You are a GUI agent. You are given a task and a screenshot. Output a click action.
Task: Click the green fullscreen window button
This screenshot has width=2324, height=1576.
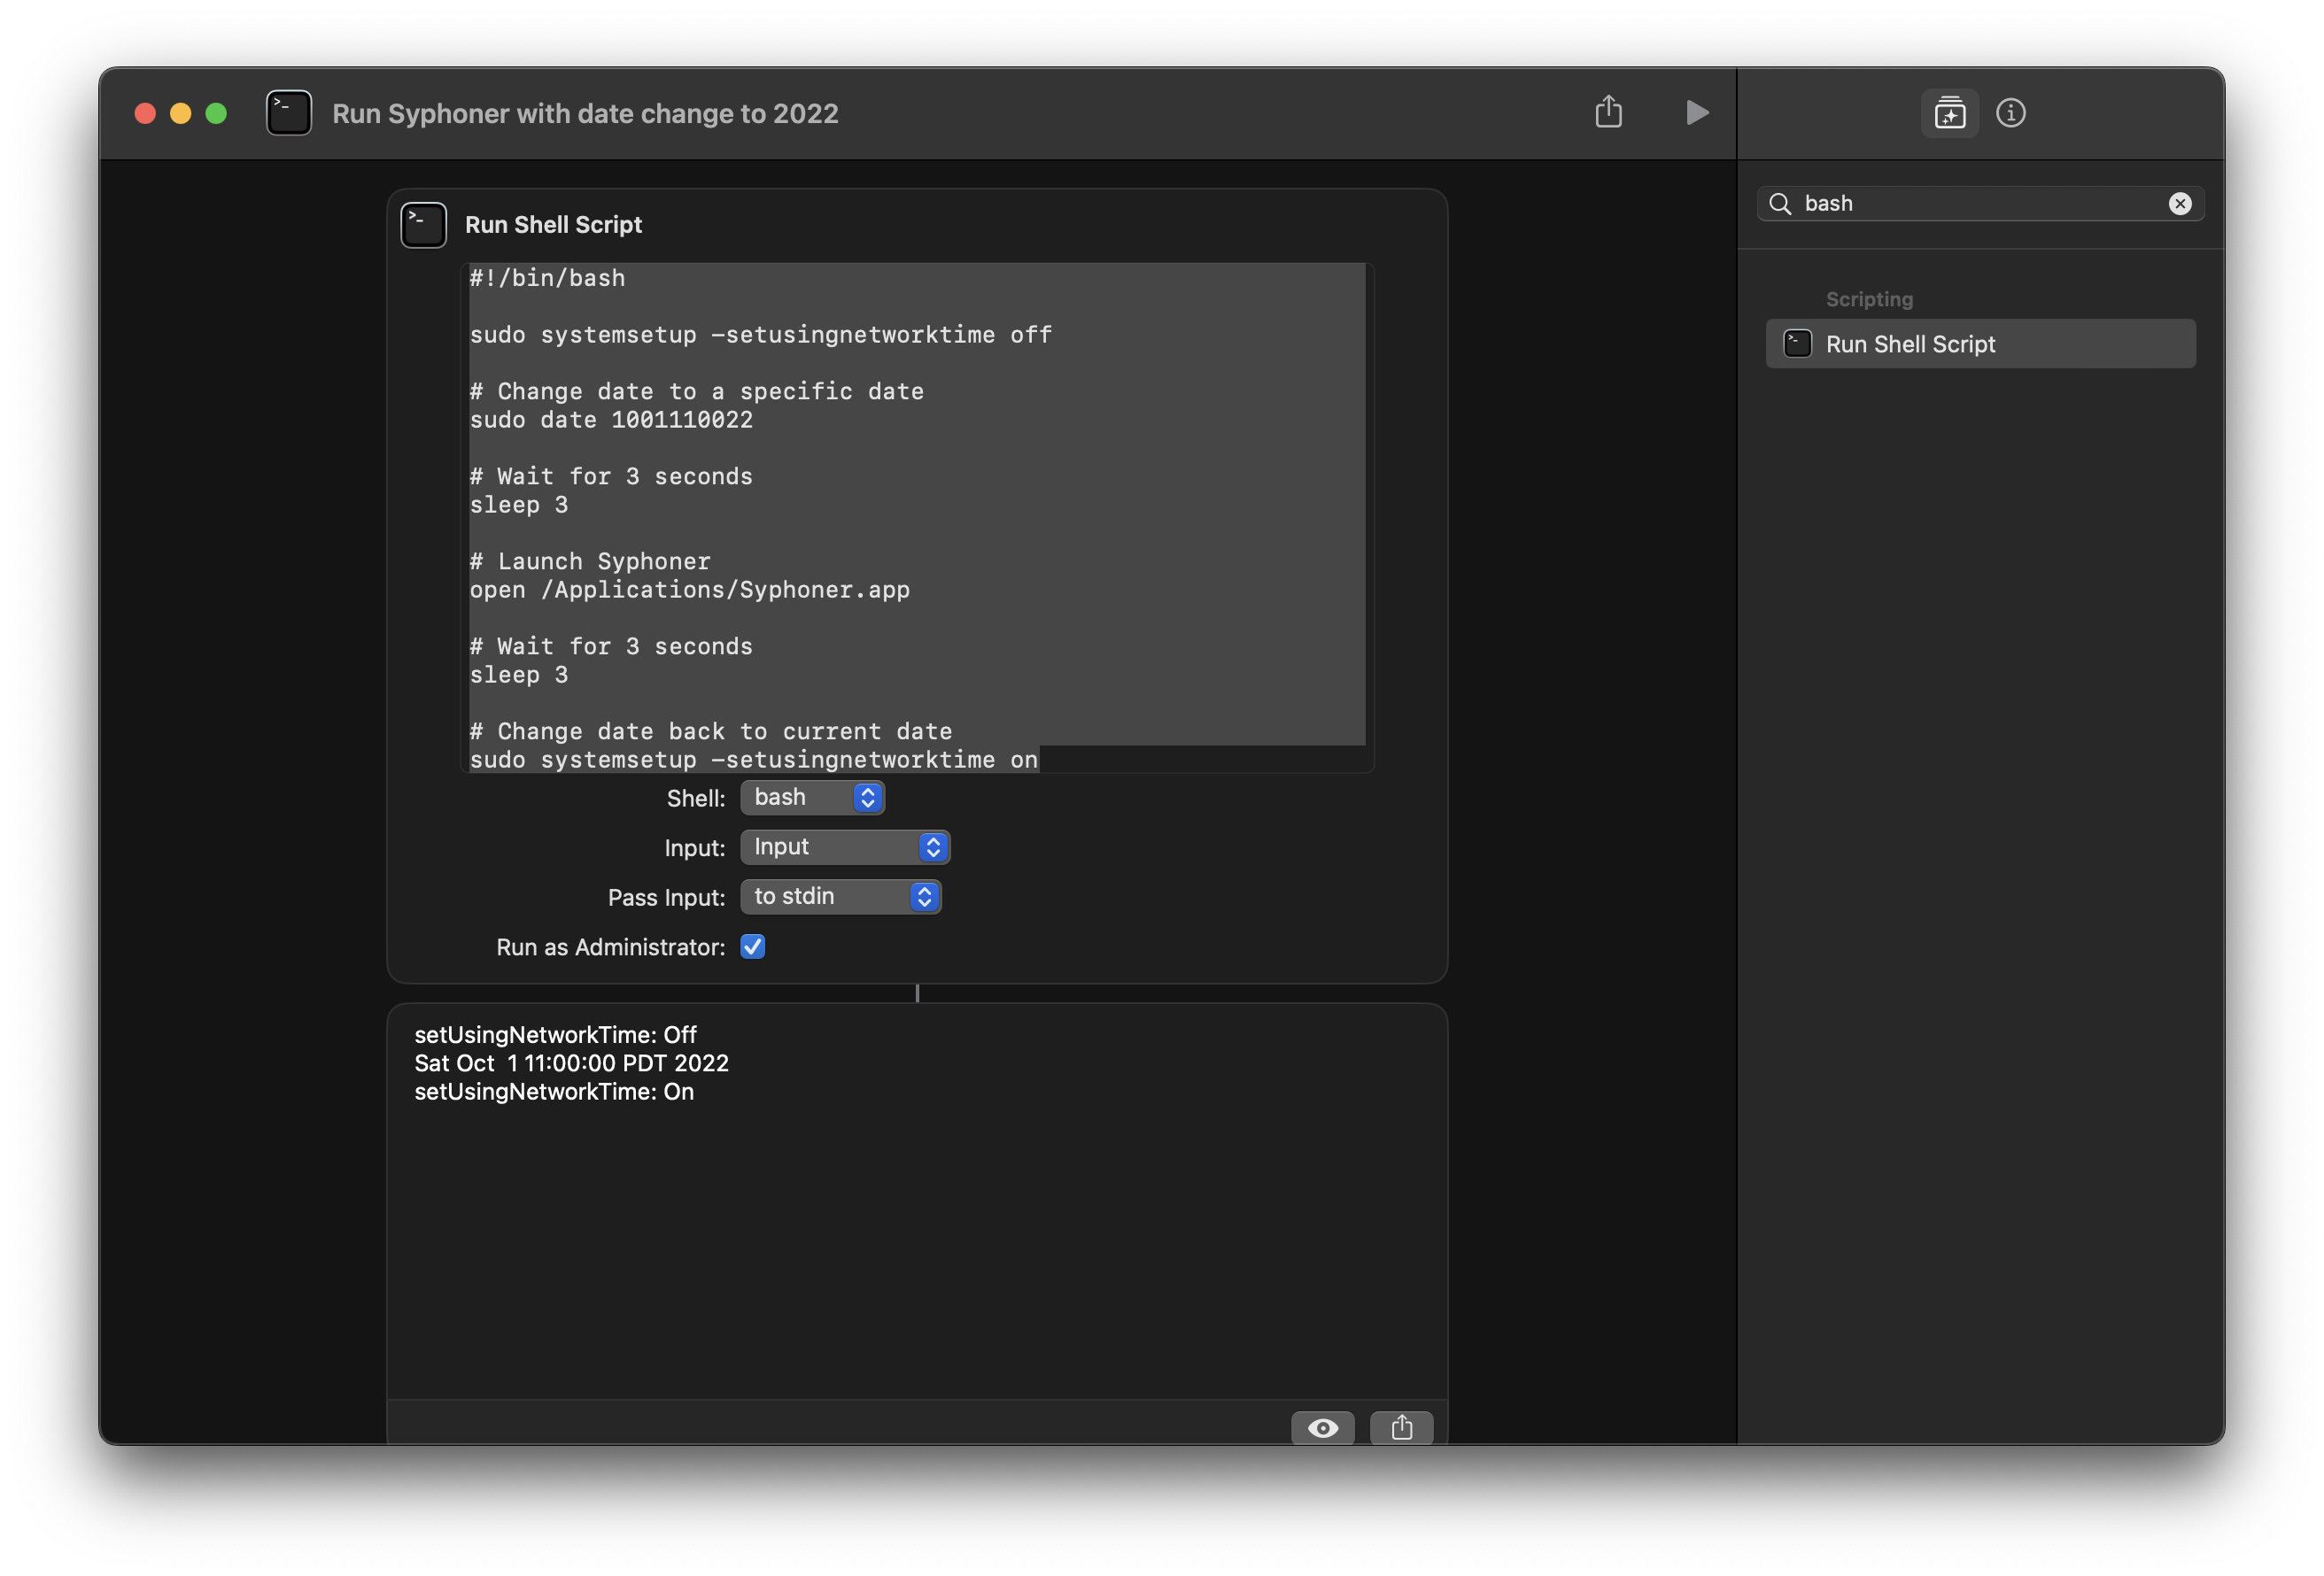click(x=216, y=114)
